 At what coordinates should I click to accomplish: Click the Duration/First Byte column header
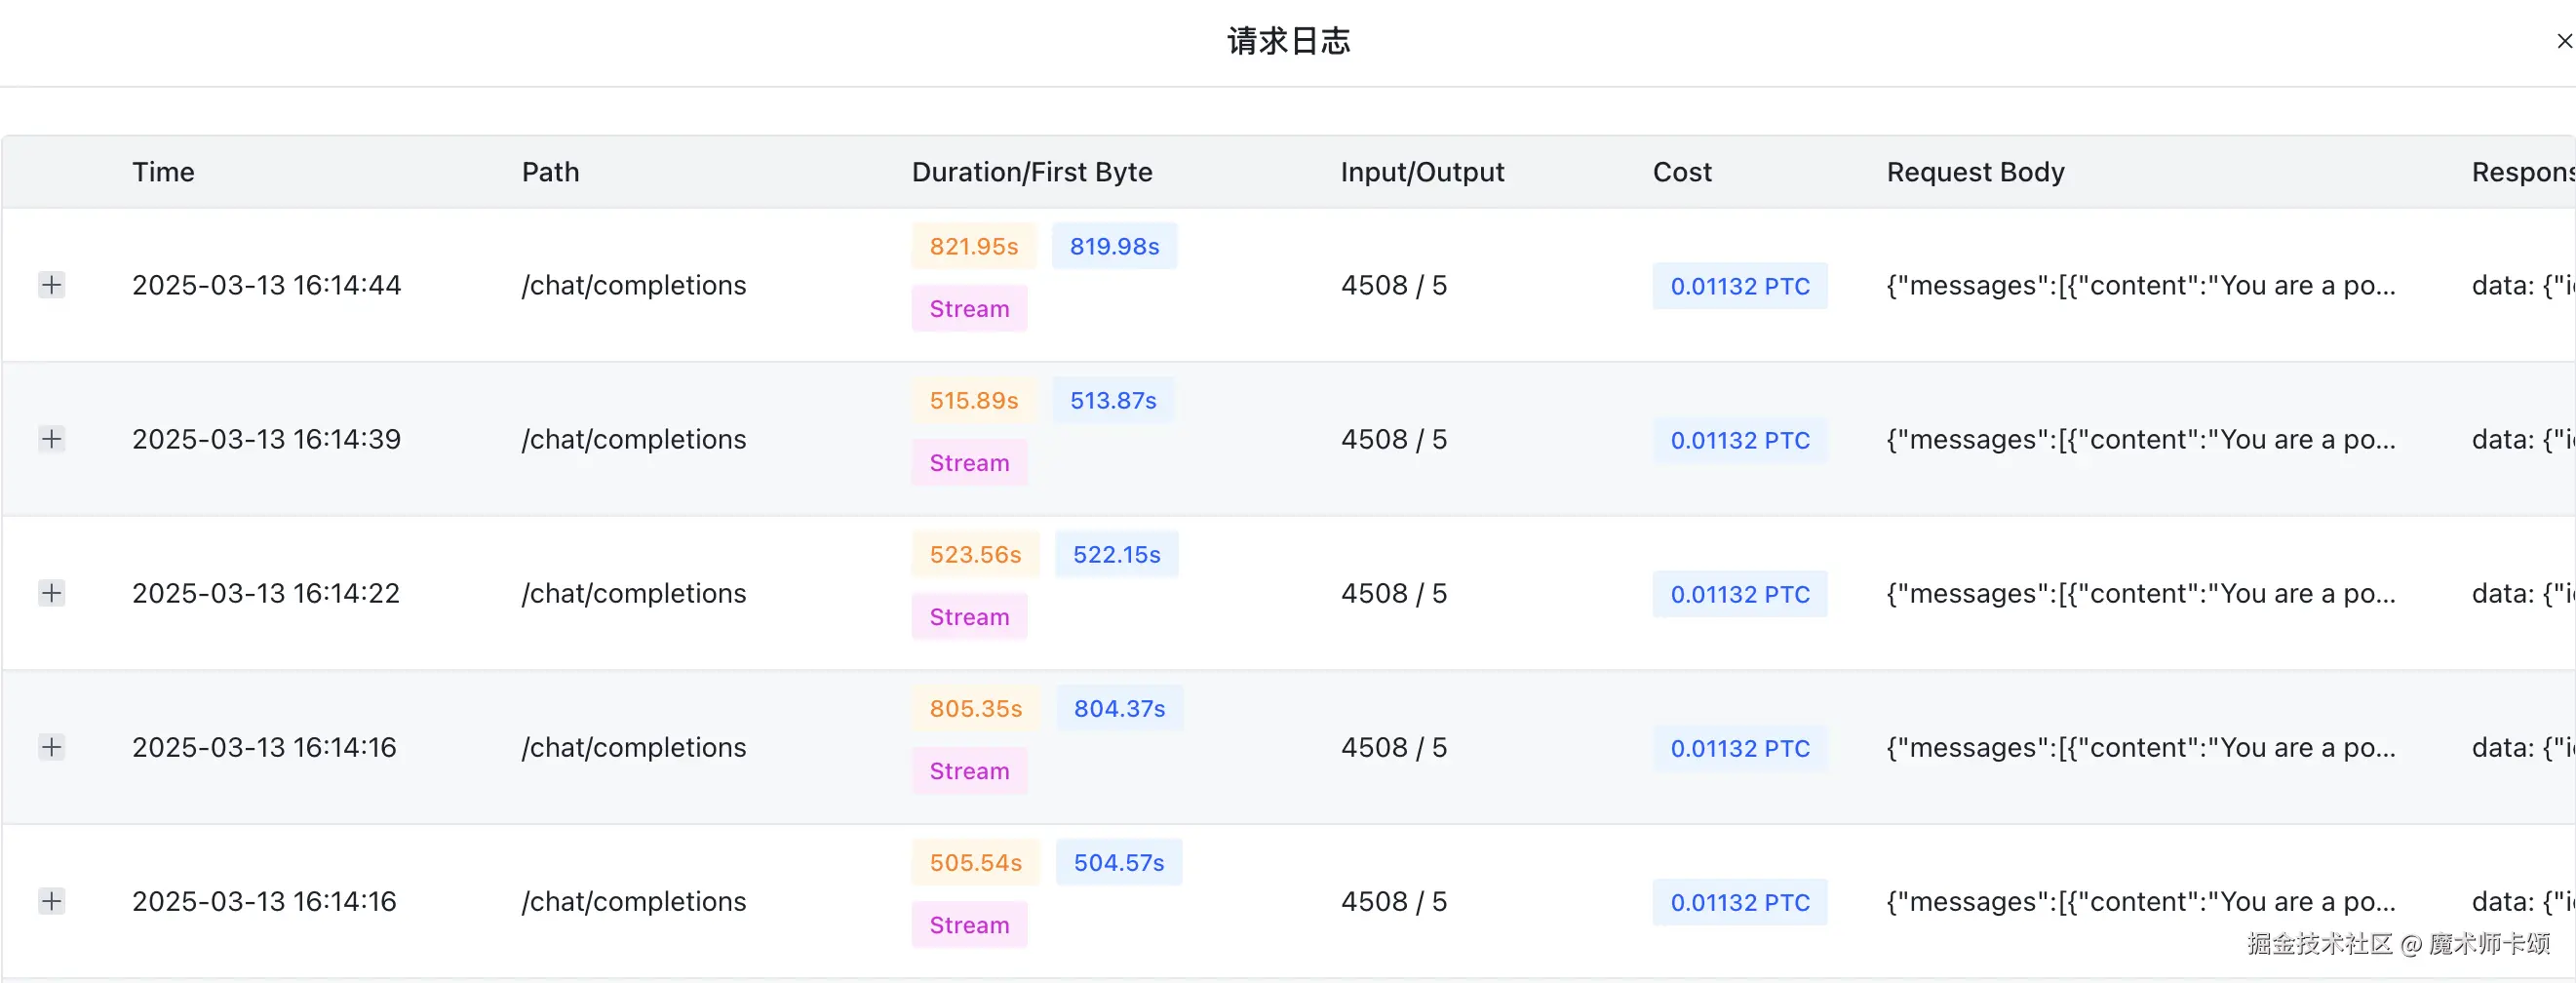click(x=1031, y=172)
